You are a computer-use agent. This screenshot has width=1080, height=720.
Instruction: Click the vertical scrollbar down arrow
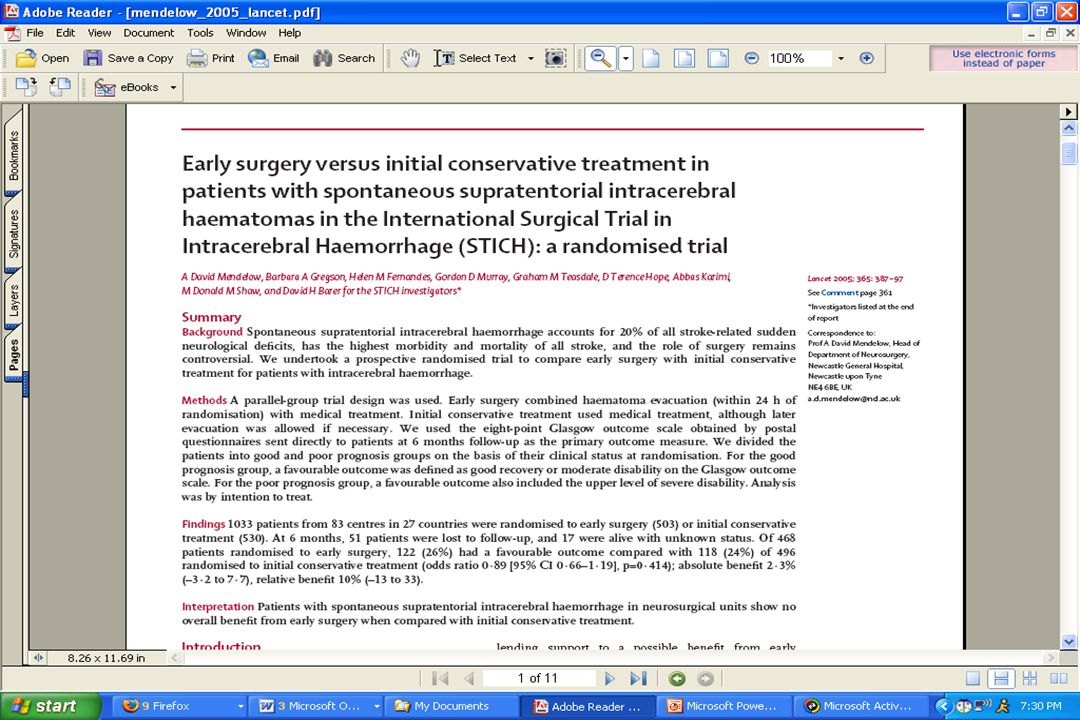point(1068,641)
